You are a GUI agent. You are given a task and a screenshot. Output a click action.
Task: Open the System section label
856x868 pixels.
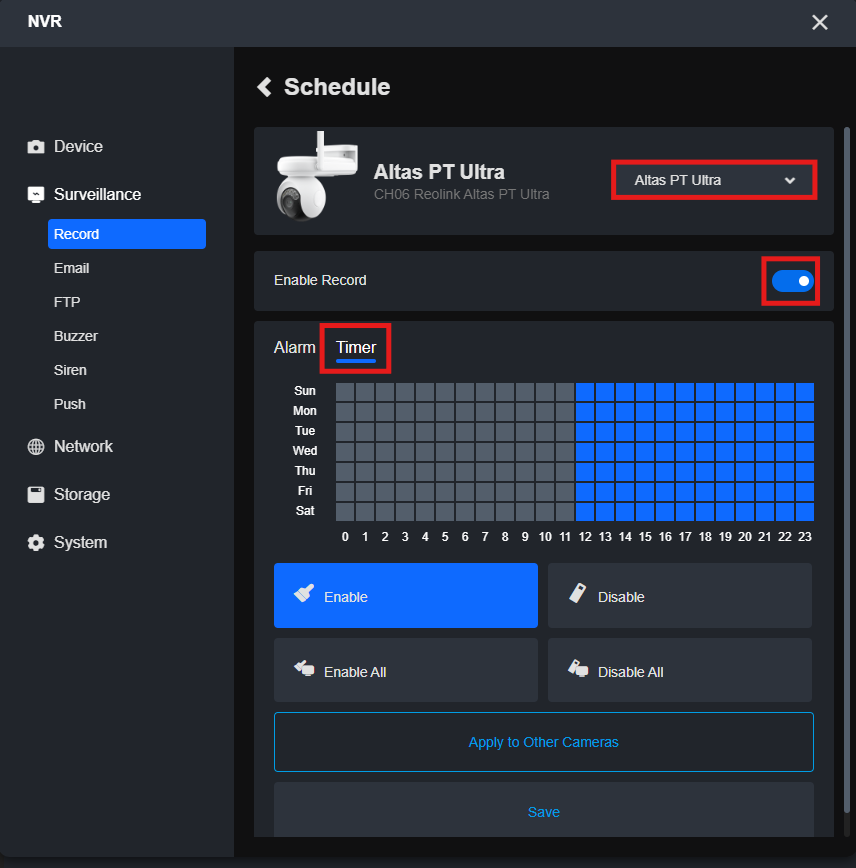(x=80, y=542)
